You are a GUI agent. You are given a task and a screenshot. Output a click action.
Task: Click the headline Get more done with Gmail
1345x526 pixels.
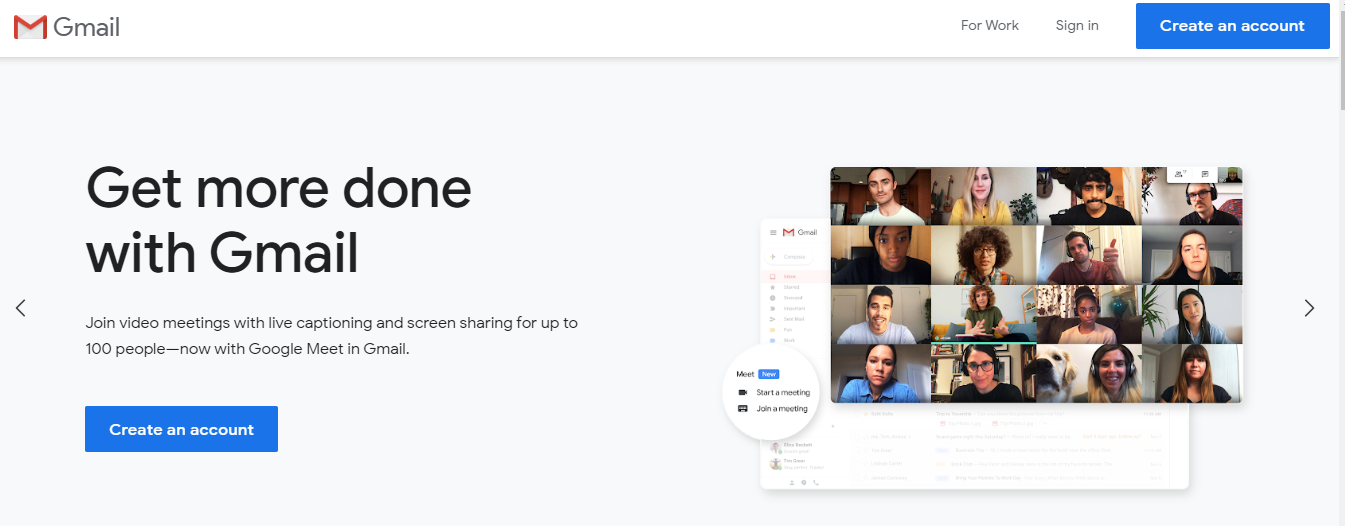(279, 220)
